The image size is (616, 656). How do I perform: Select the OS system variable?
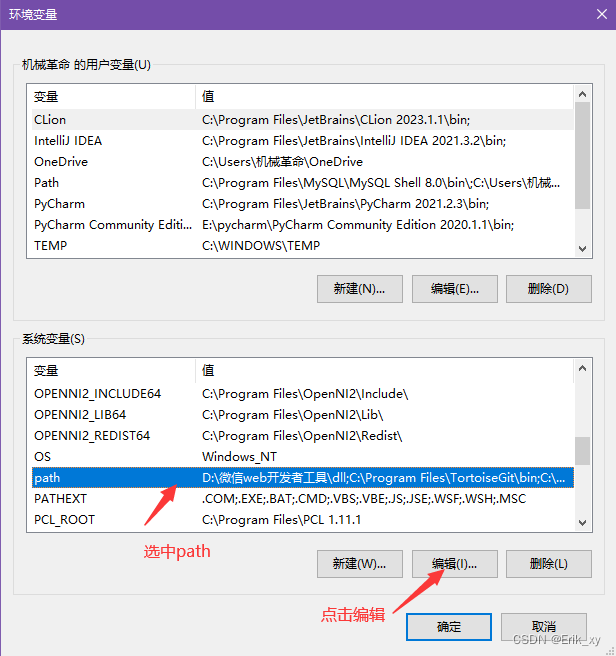[x=303, y=456]
